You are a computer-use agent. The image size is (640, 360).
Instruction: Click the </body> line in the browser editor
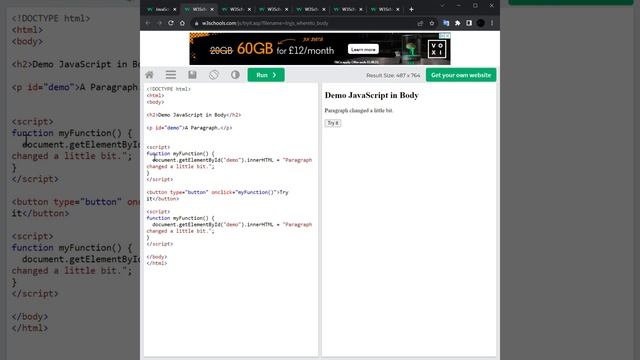157,257
